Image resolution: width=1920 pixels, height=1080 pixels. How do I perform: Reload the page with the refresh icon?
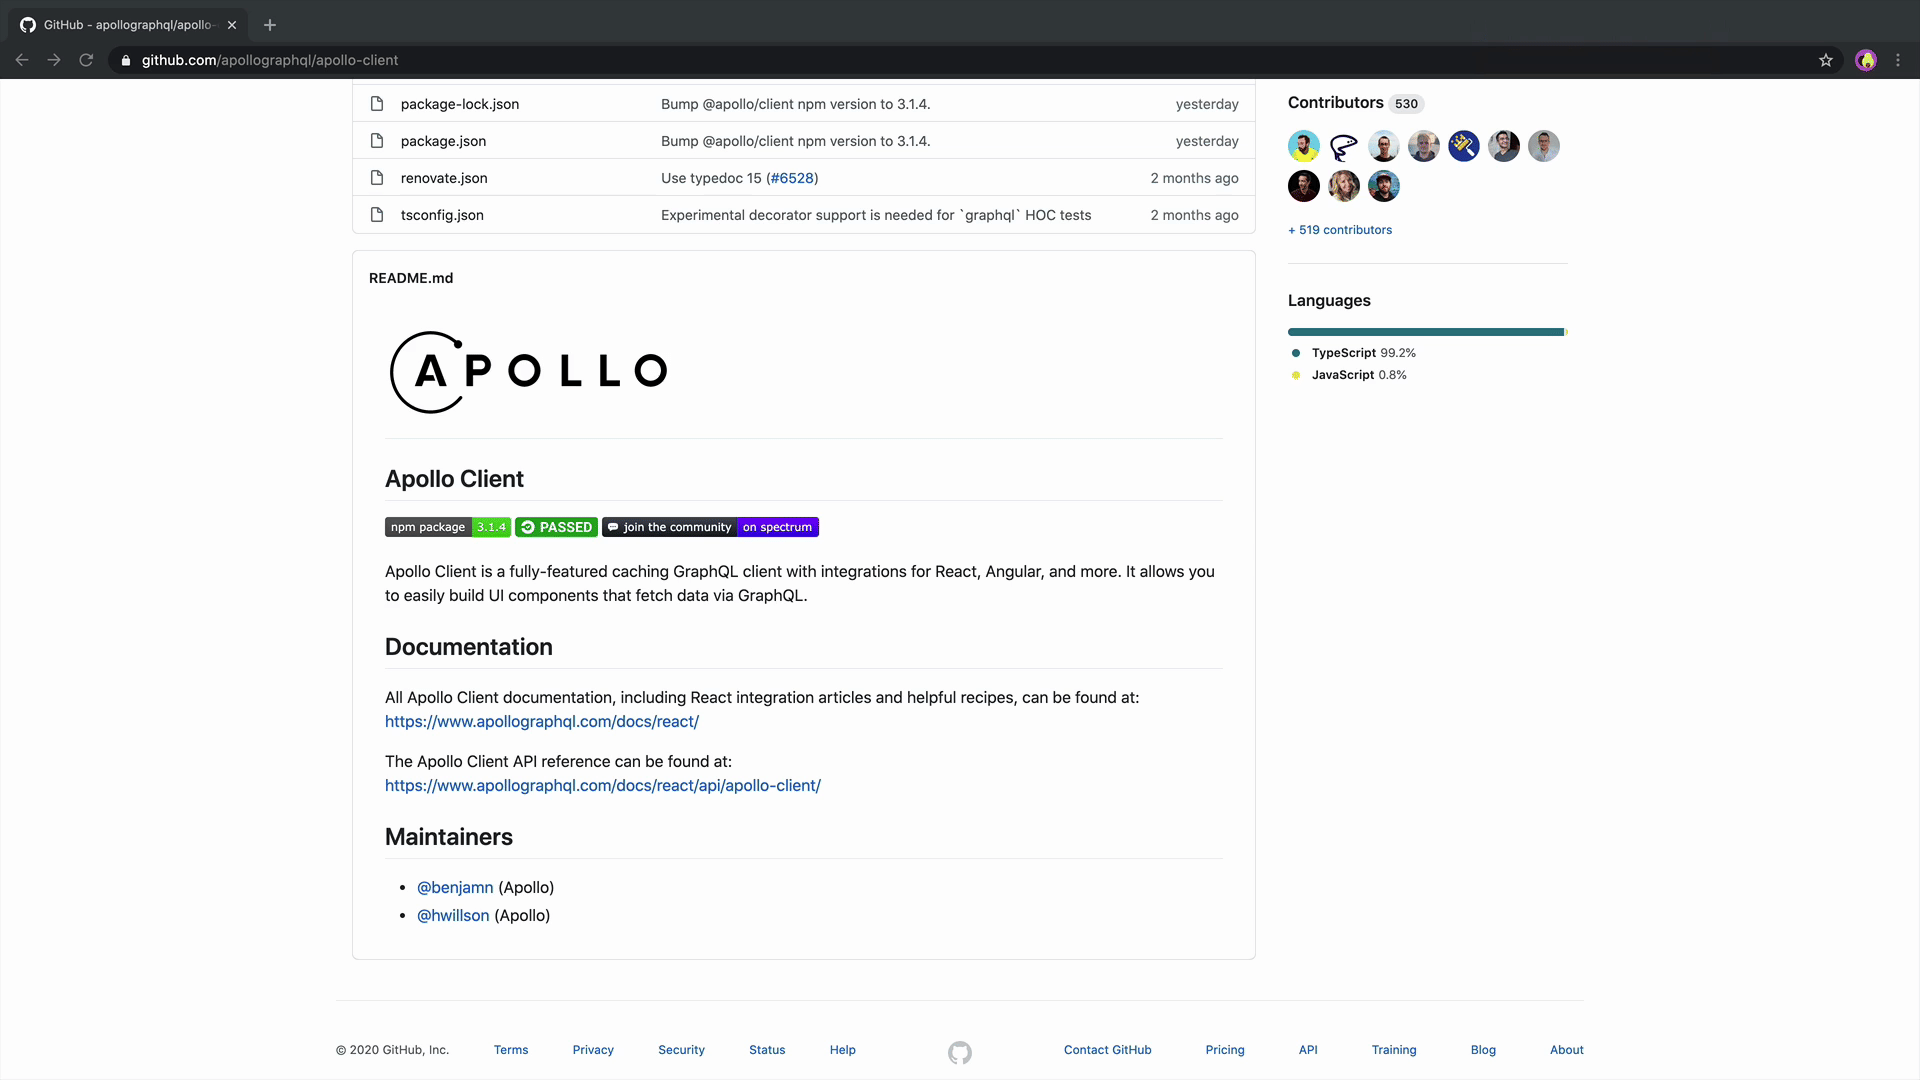click(86, 60)
